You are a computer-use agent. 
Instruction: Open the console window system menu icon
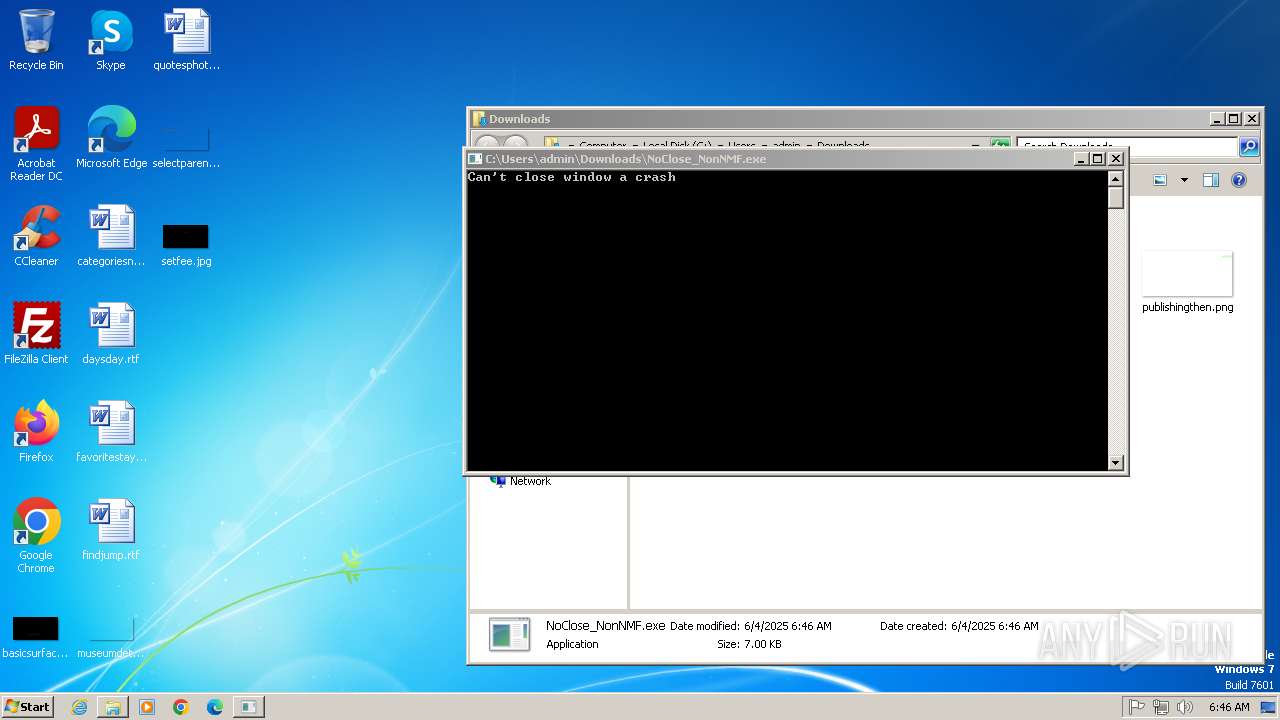[476, 158]
